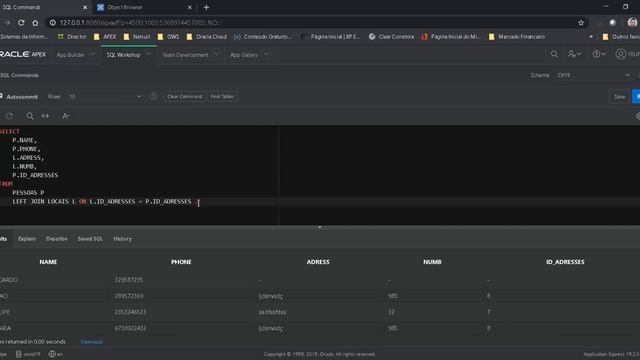Viewport: 640px width, 360px height.
Task: Open the Outros favoritos bookmarks folder
Action: click(621, 37)
